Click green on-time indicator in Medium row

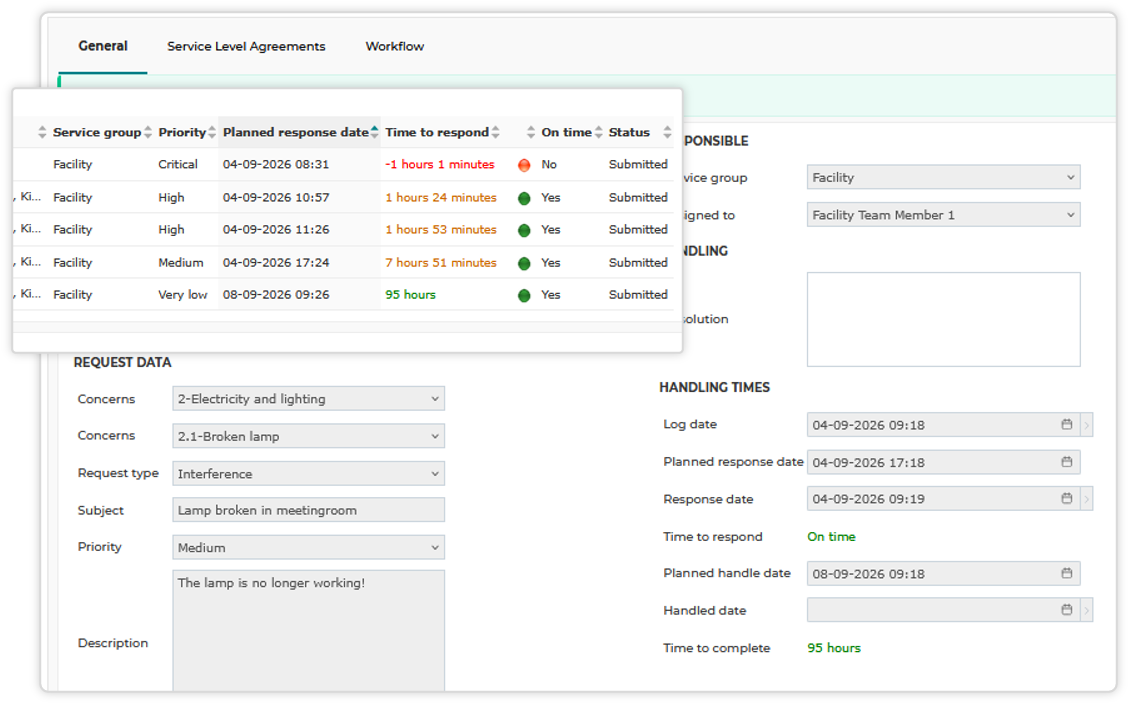click(524, 263)
